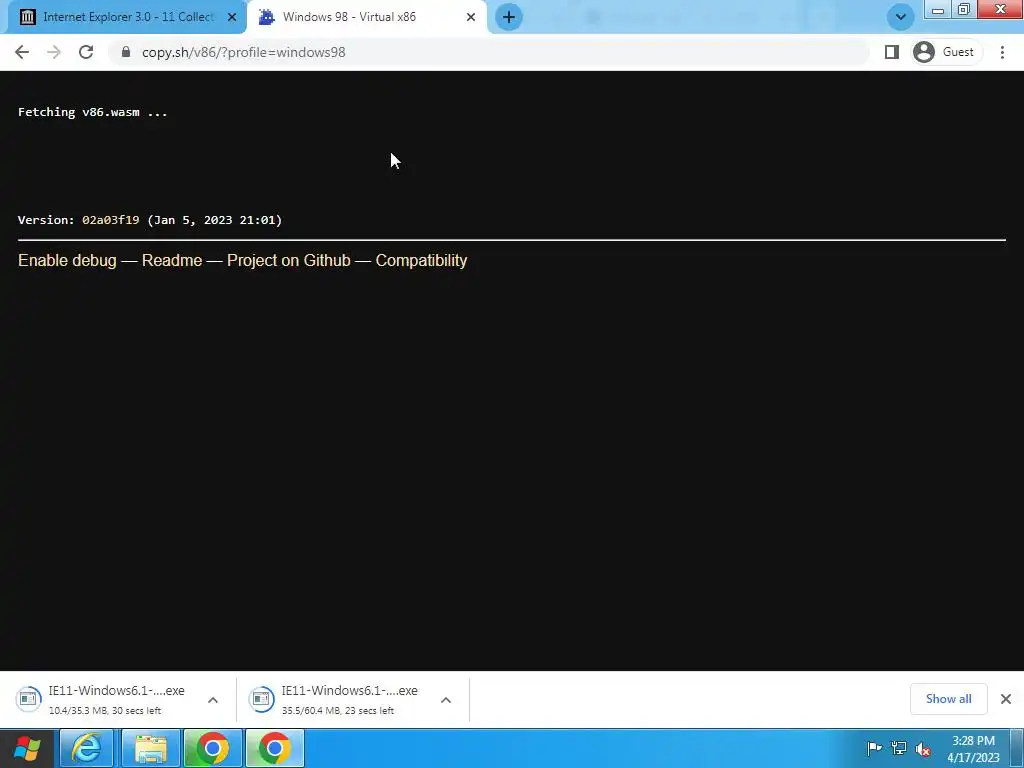The image size is (1024, 768).
Task: Click file icon of 60.4 MB download
Action: pos(261,699)
